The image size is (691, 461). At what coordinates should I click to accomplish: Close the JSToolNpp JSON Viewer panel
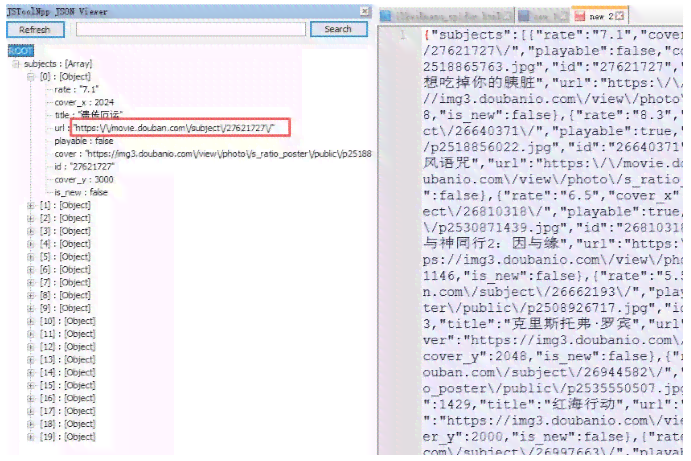coord(365,11)
